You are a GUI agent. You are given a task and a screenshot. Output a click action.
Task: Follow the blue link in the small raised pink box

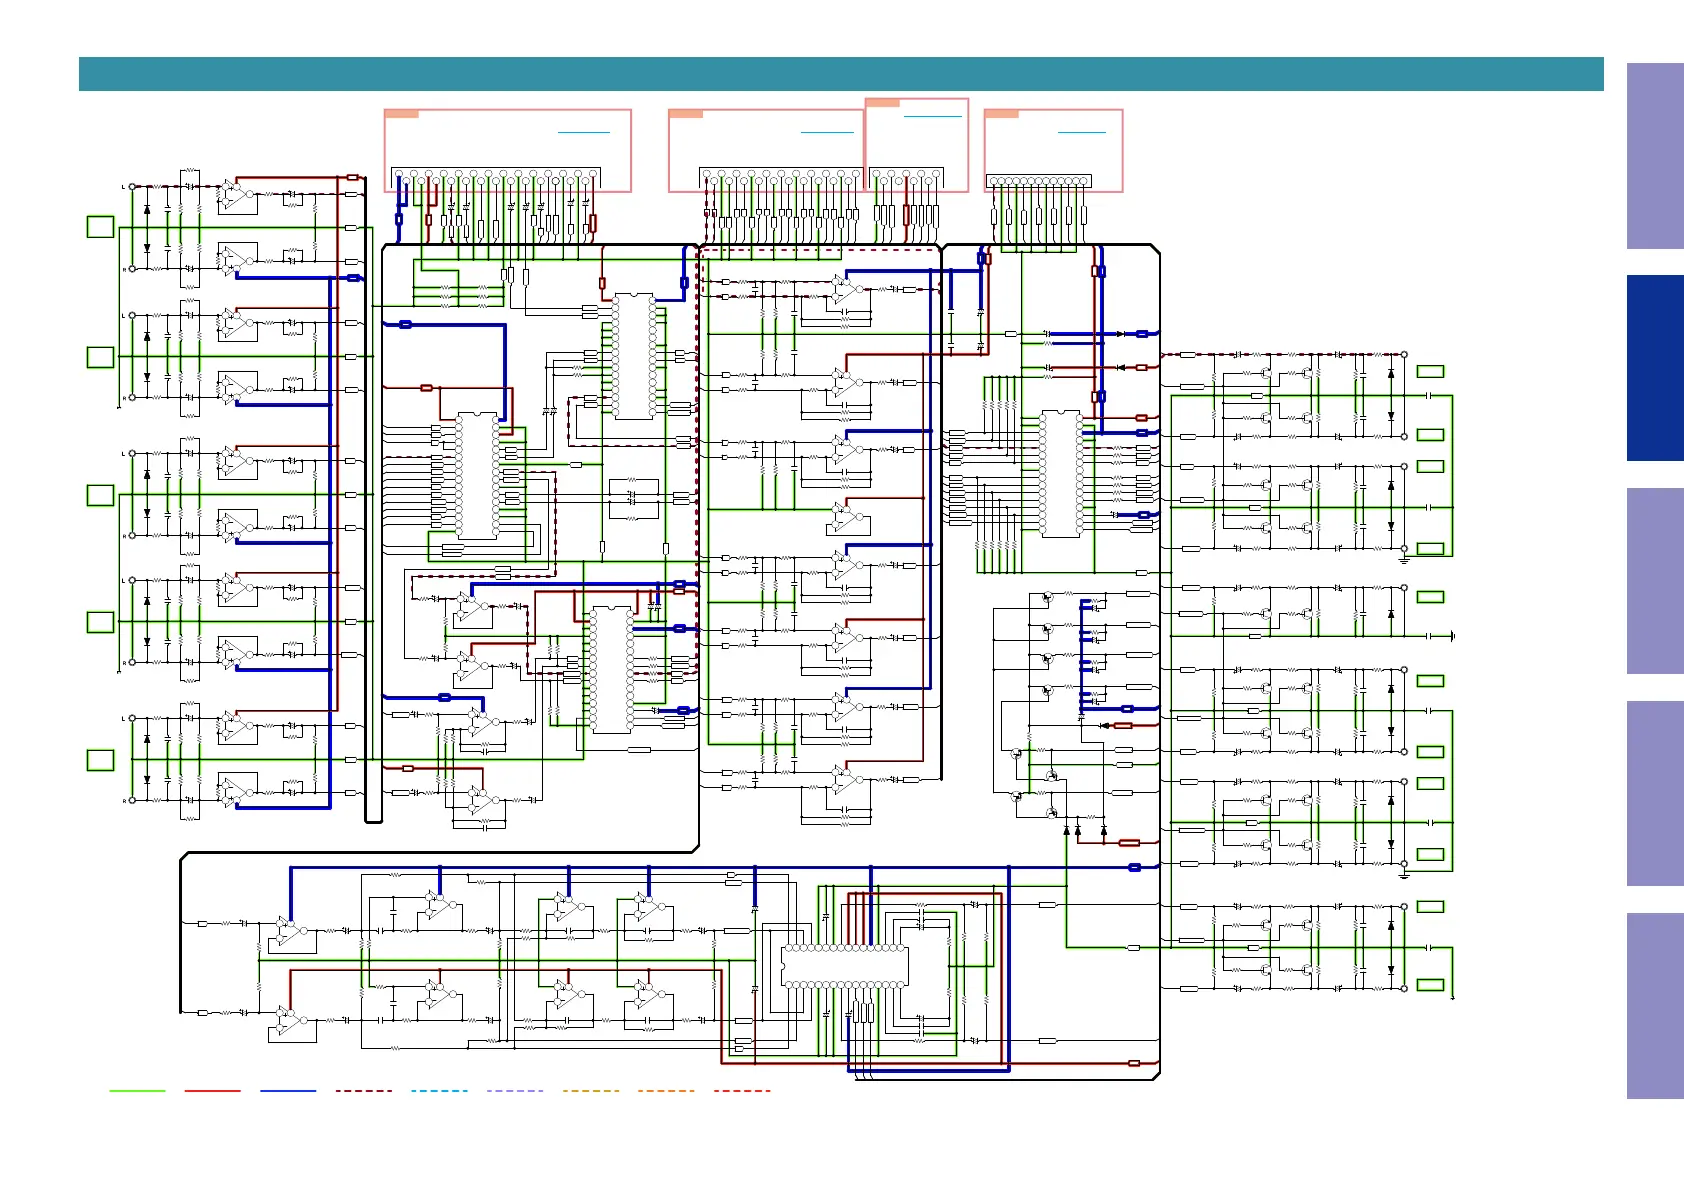[932, 117]
